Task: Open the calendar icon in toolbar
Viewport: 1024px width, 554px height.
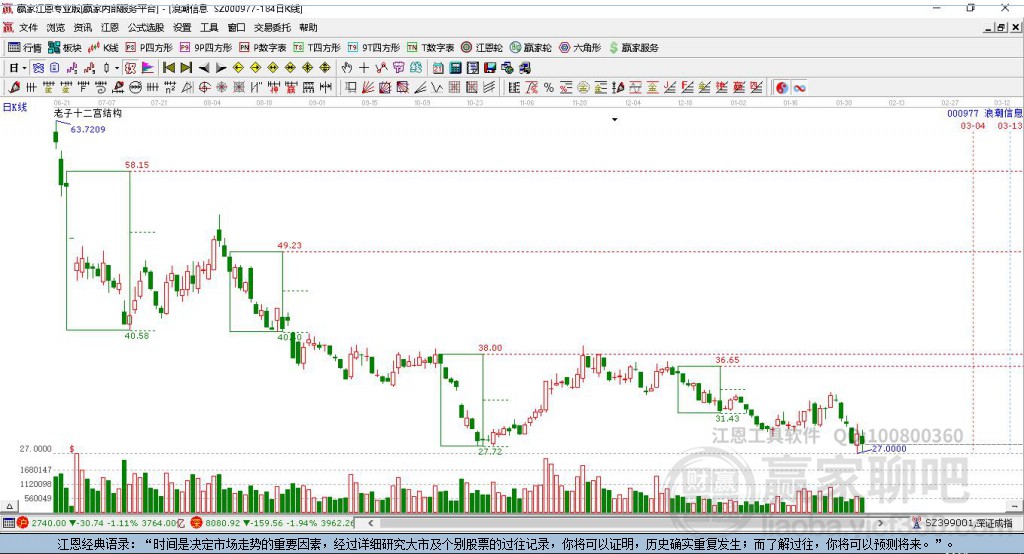Action: (x=438, y=68)
